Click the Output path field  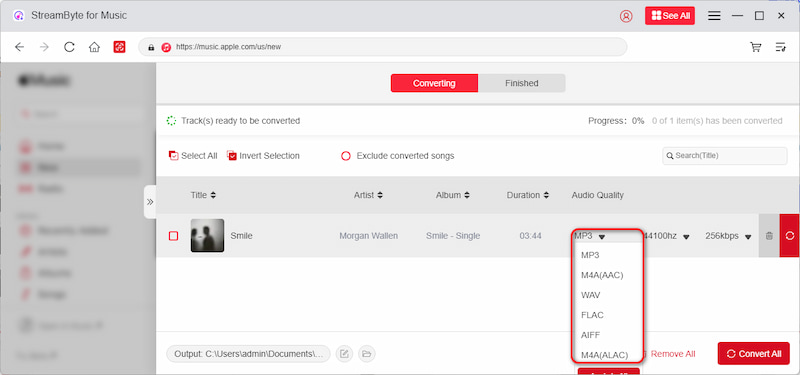(x=248, y=354)
